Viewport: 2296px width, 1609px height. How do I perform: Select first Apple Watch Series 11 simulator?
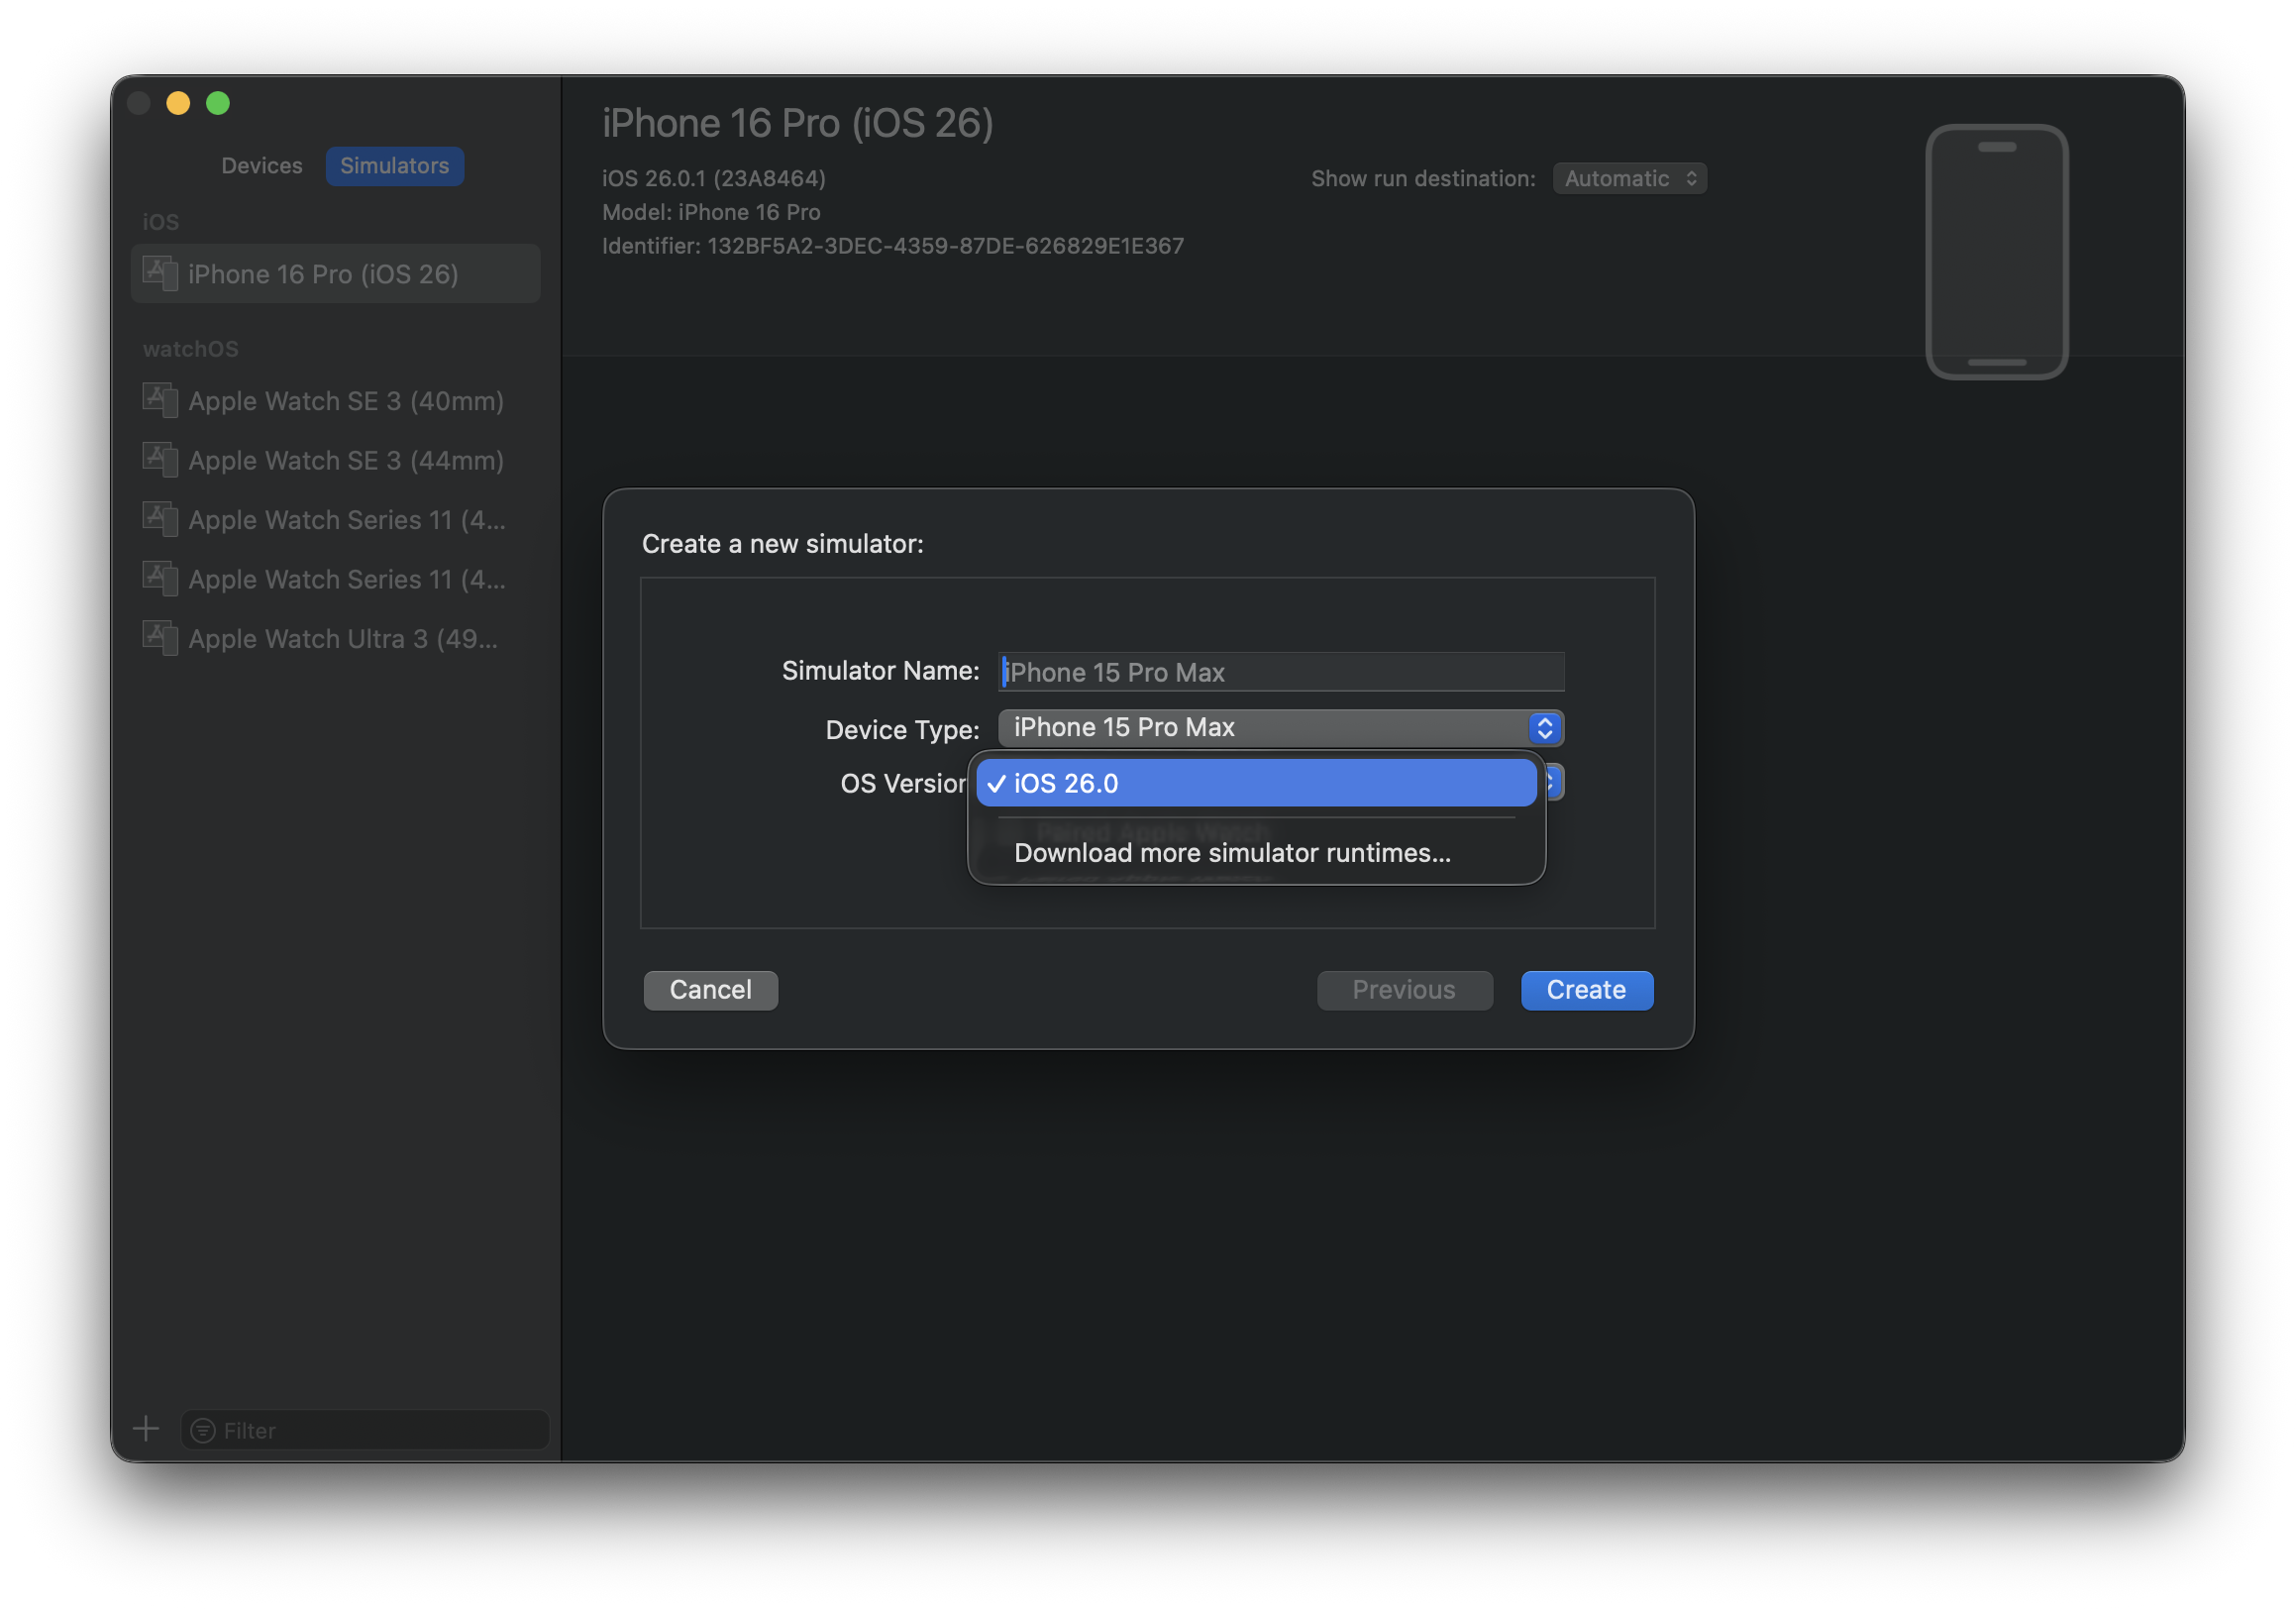[345, 520]
